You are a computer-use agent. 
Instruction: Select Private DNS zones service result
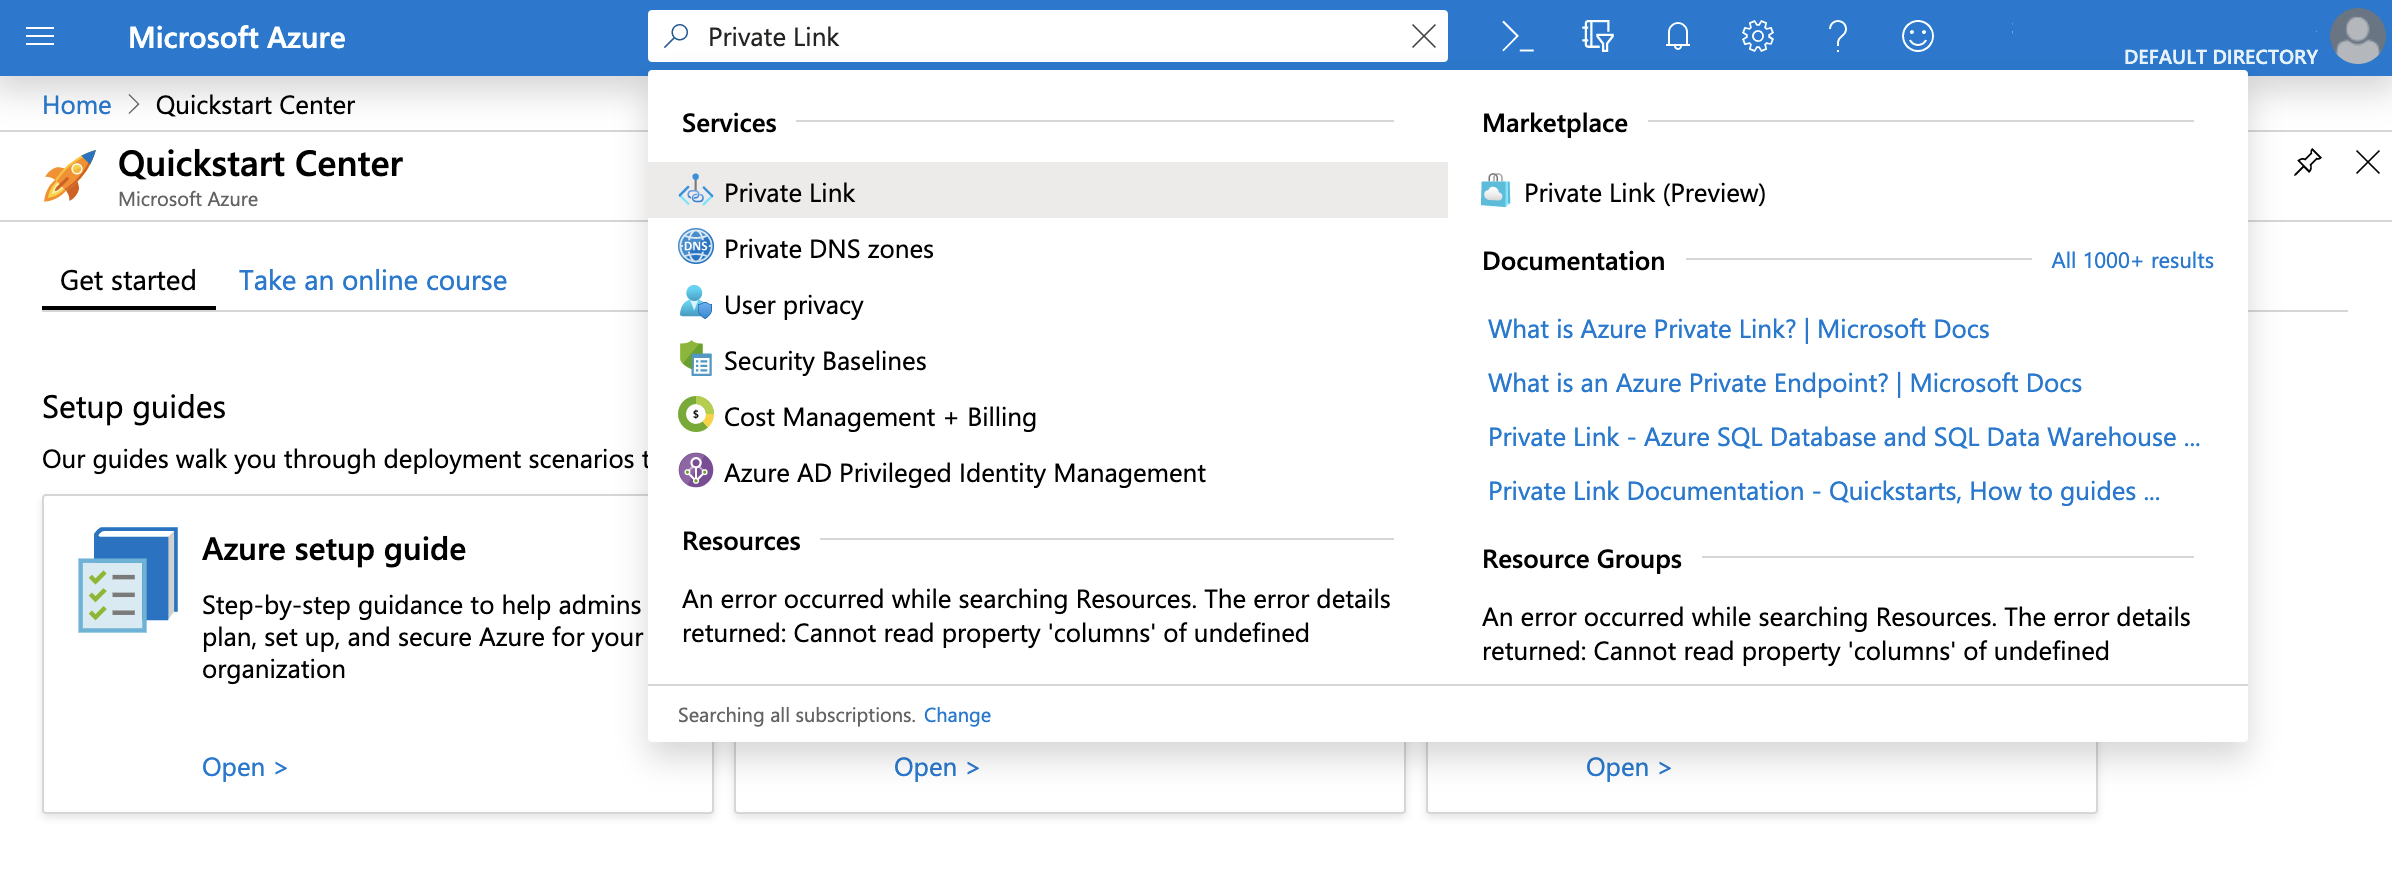point(1048,246)
